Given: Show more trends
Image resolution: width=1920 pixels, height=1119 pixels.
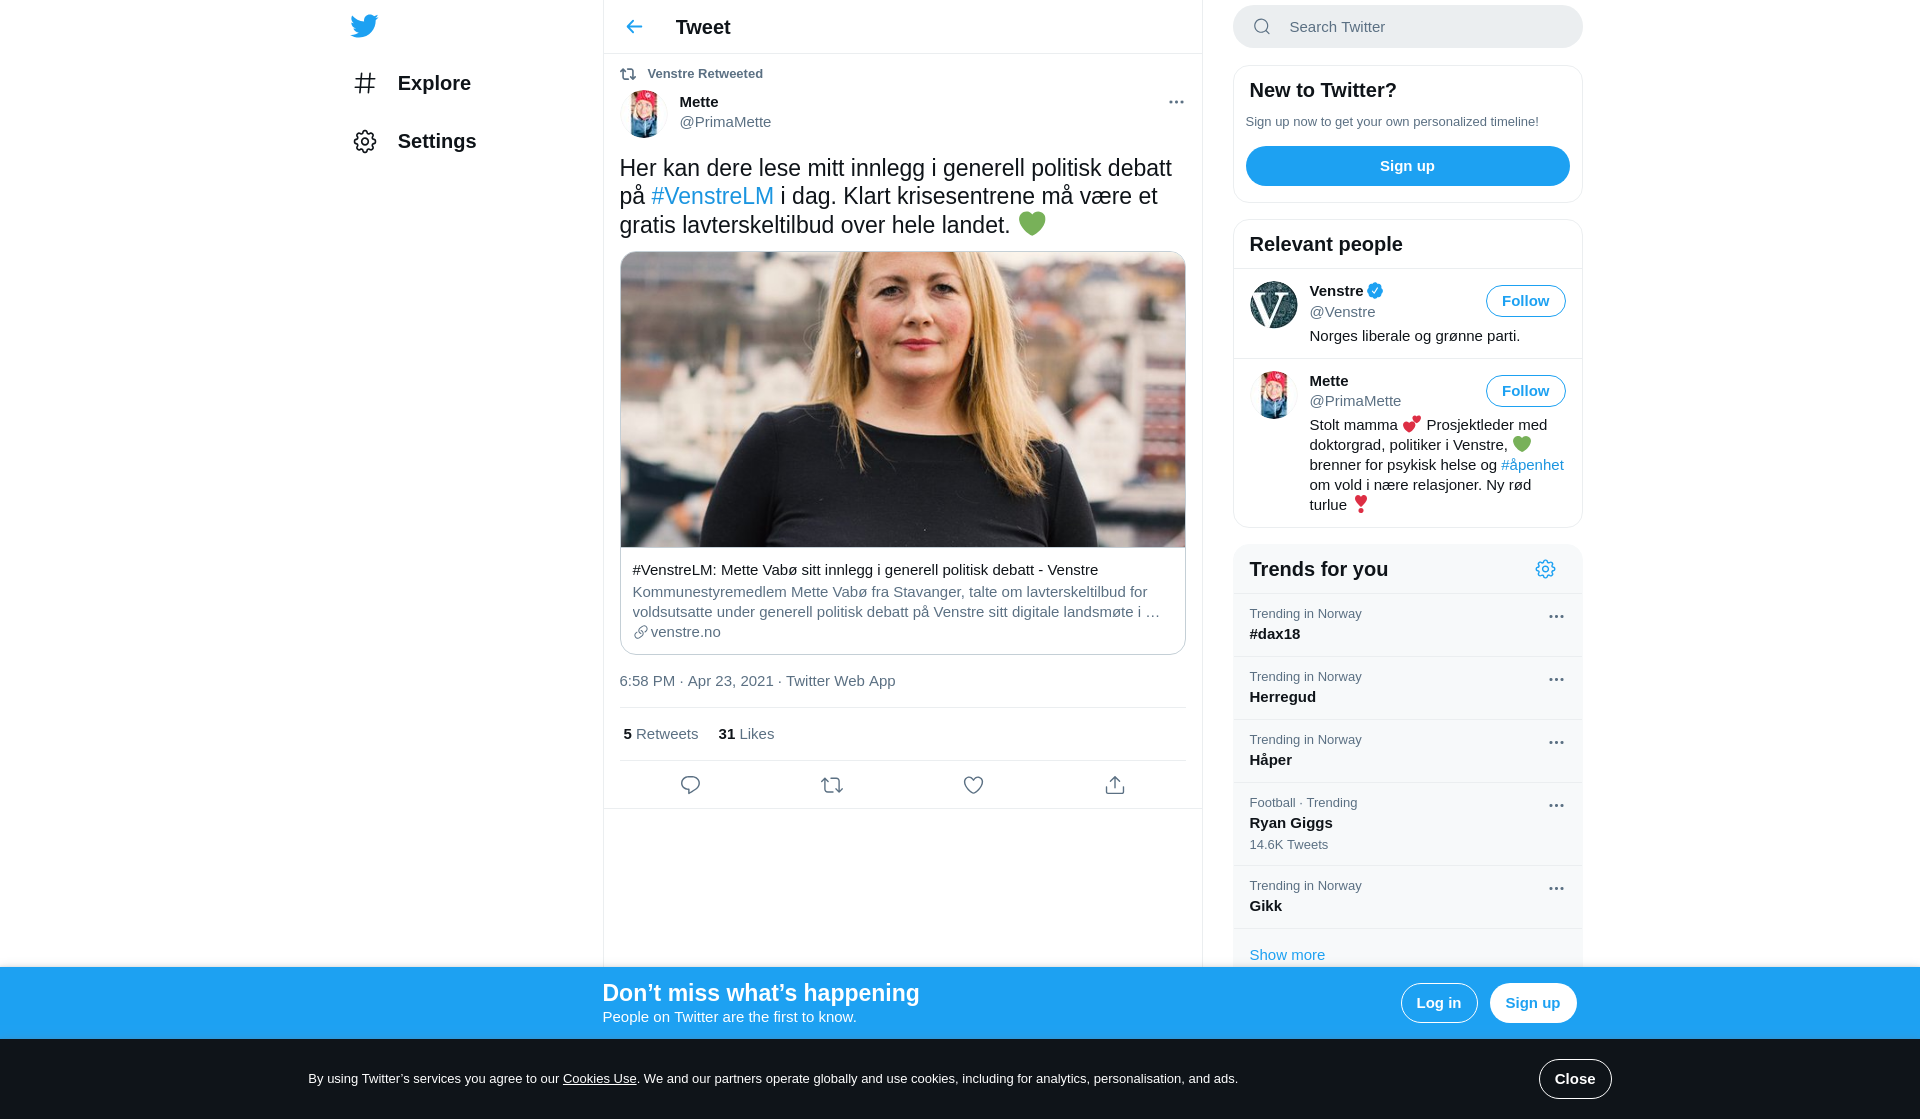Looking at the screenshot, I should 1287,955.
